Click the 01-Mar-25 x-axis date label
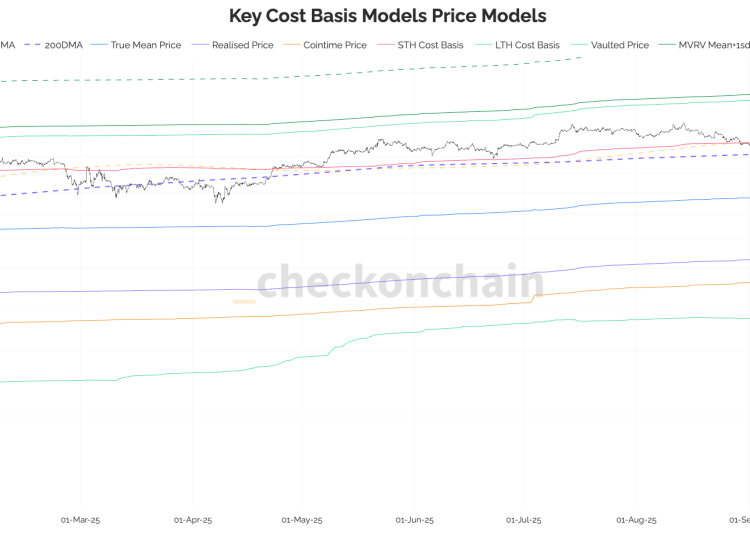The height and width of the screenshot is (536, 750). [80, 520]
